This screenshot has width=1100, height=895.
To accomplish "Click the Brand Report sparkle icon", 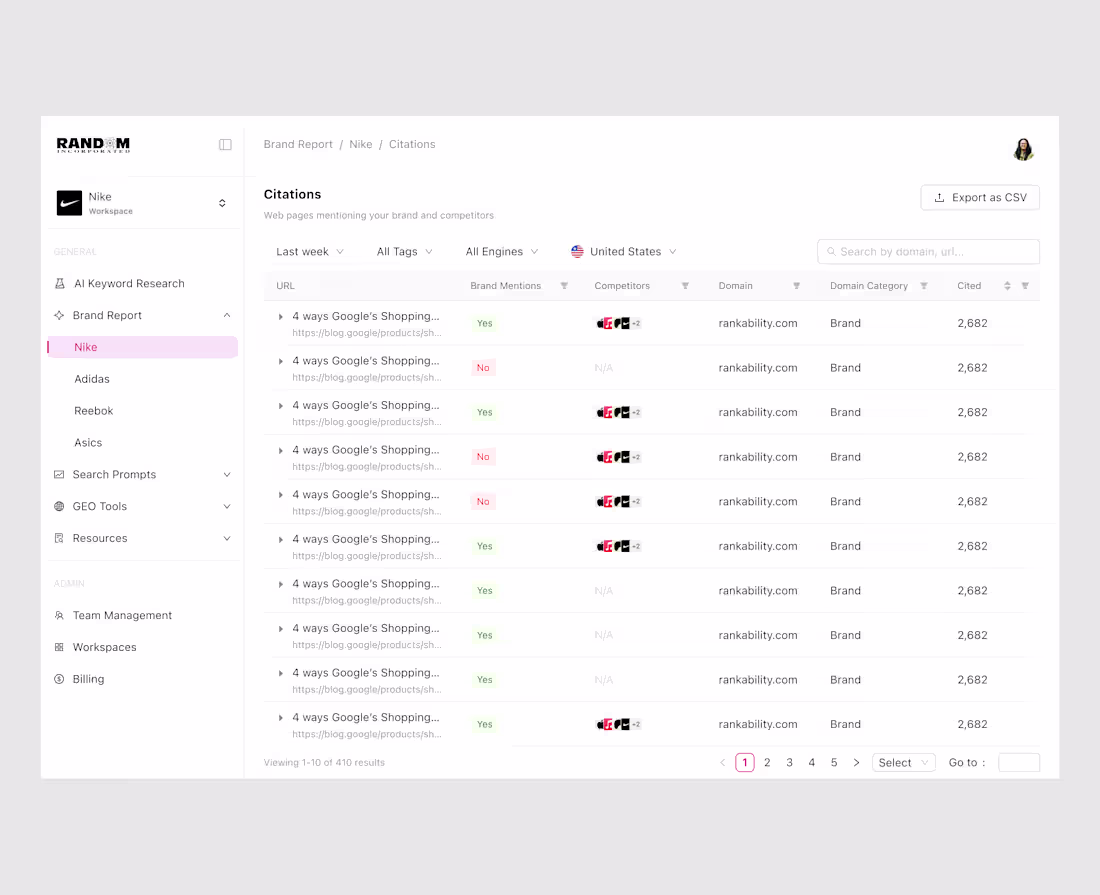I will [x=59, y=316].
